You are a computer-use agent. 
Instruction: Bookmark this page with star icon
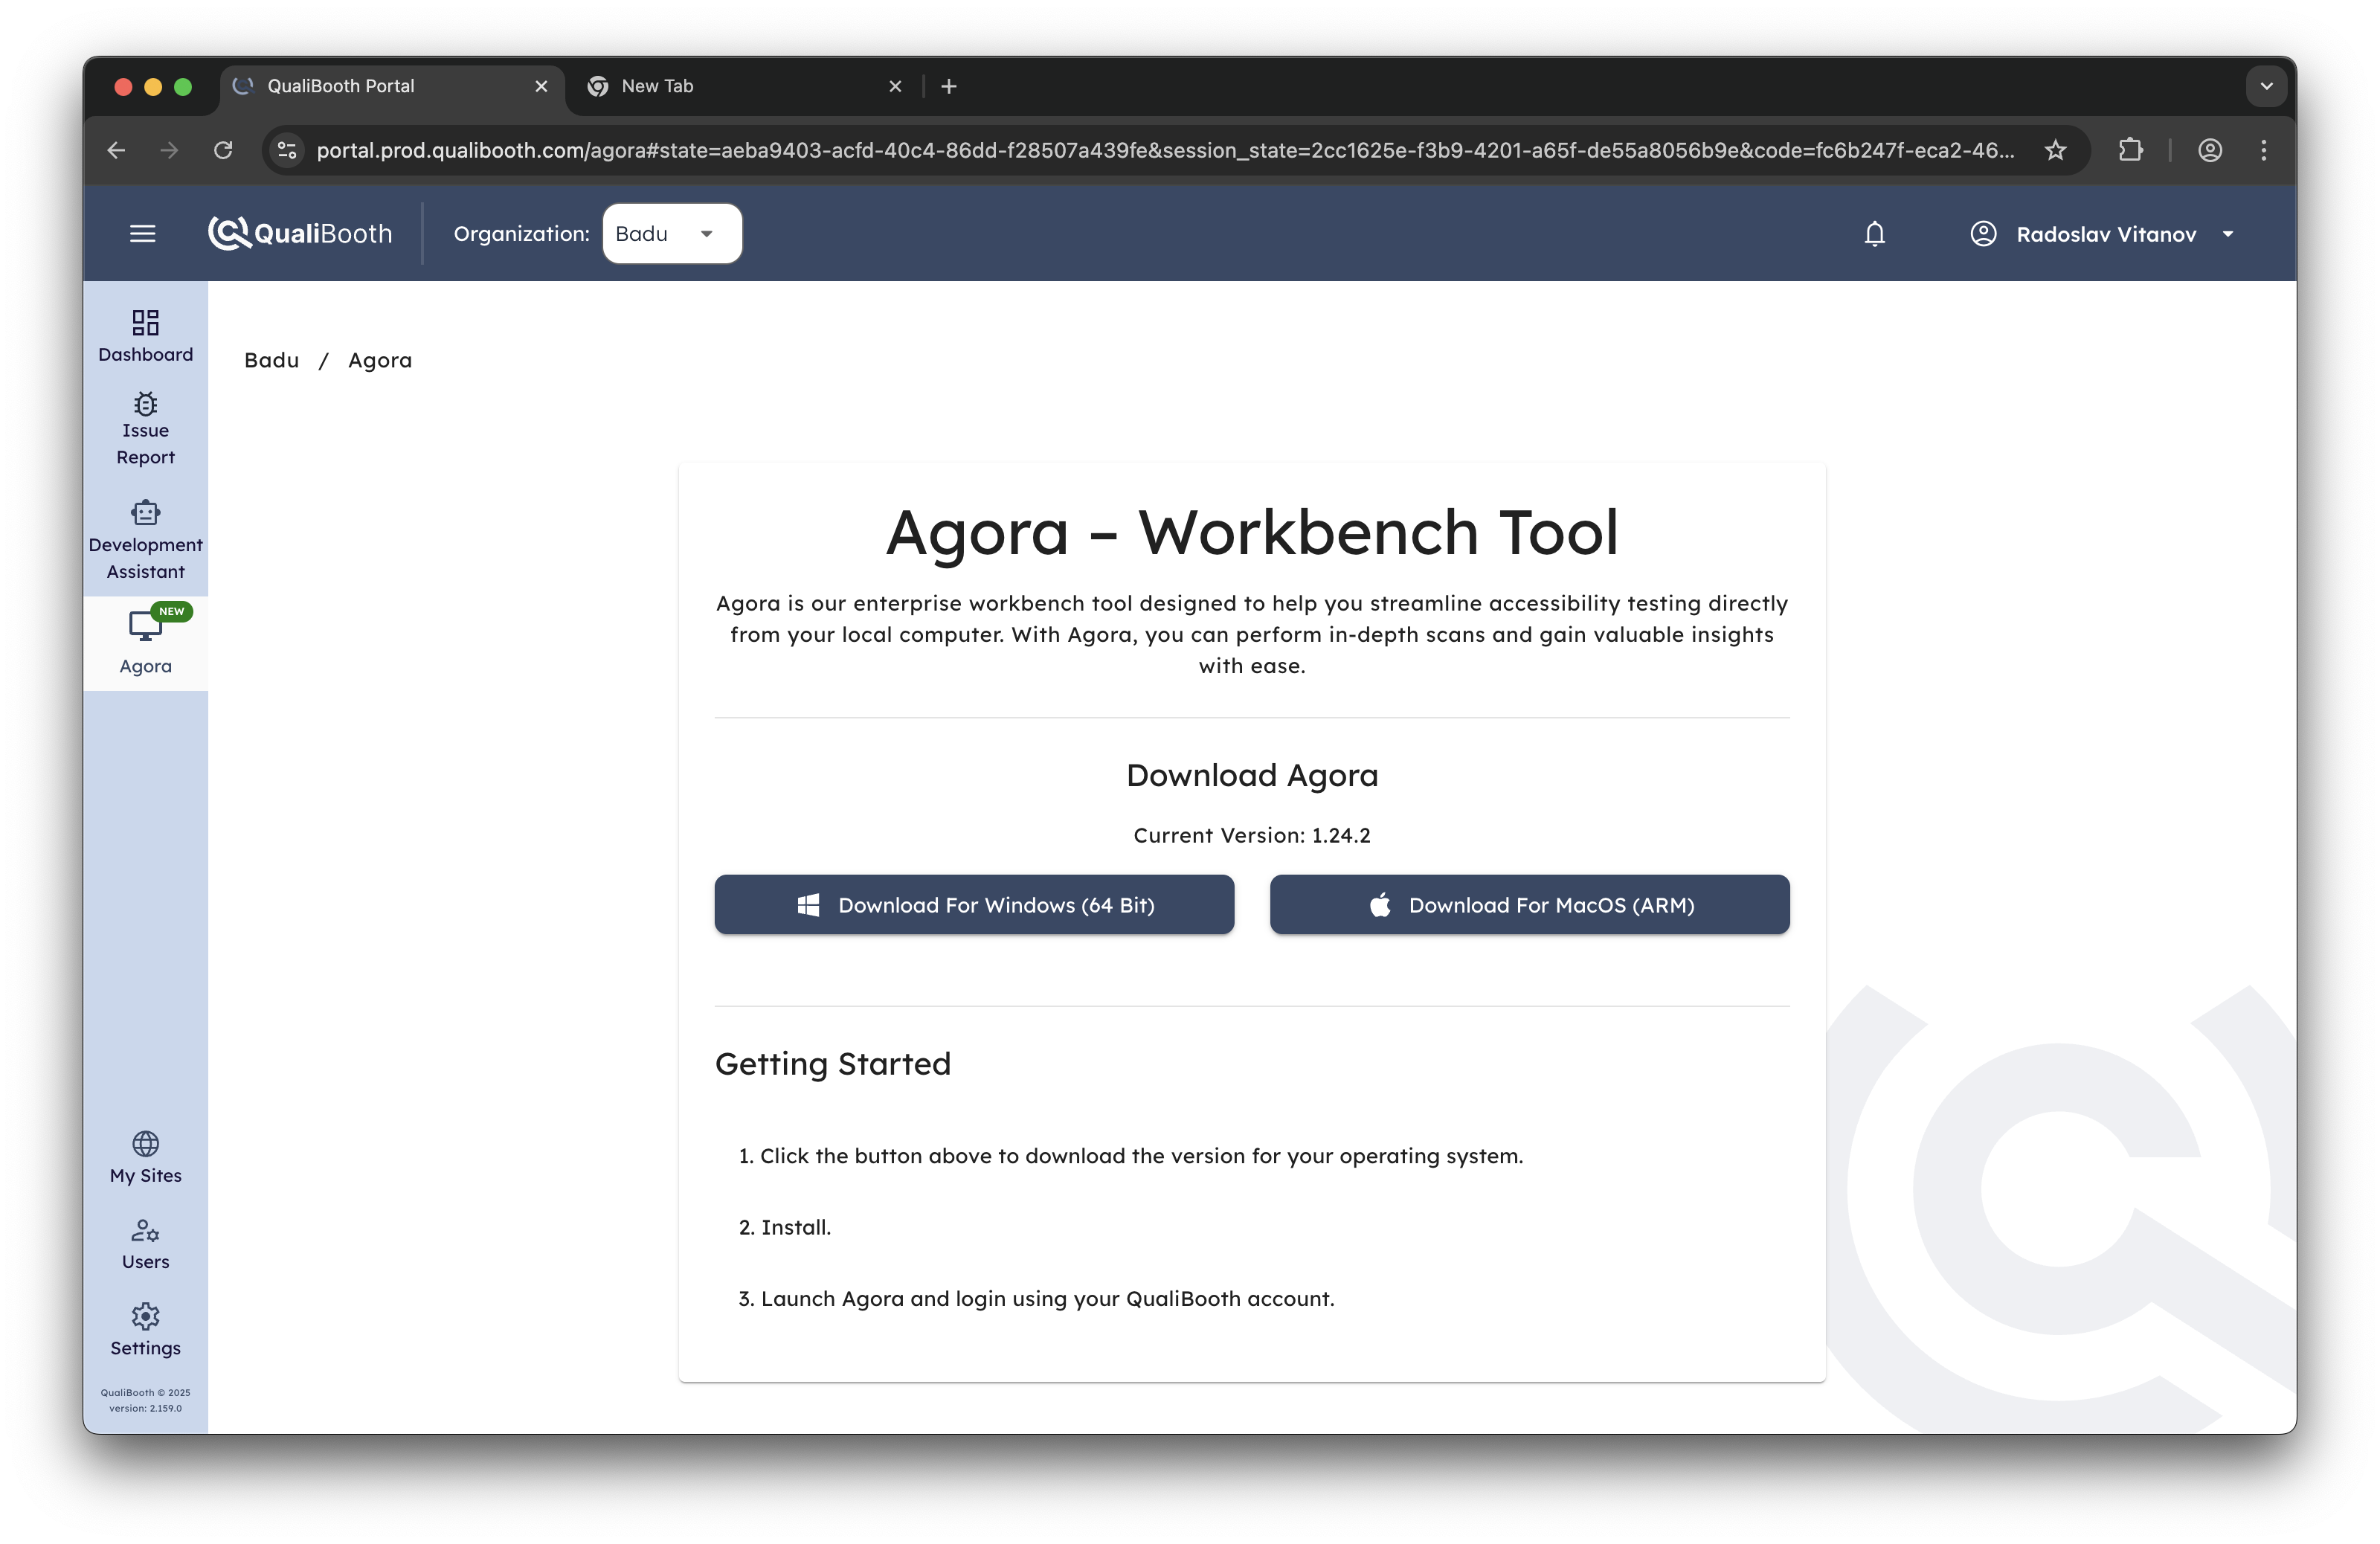[2055, 150]
